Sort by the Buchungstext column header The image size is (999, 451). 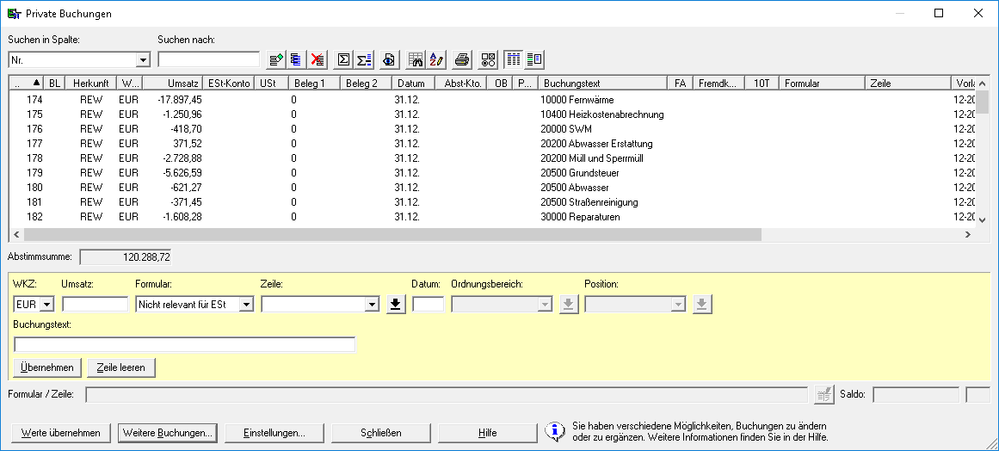[x=602, y=83]
